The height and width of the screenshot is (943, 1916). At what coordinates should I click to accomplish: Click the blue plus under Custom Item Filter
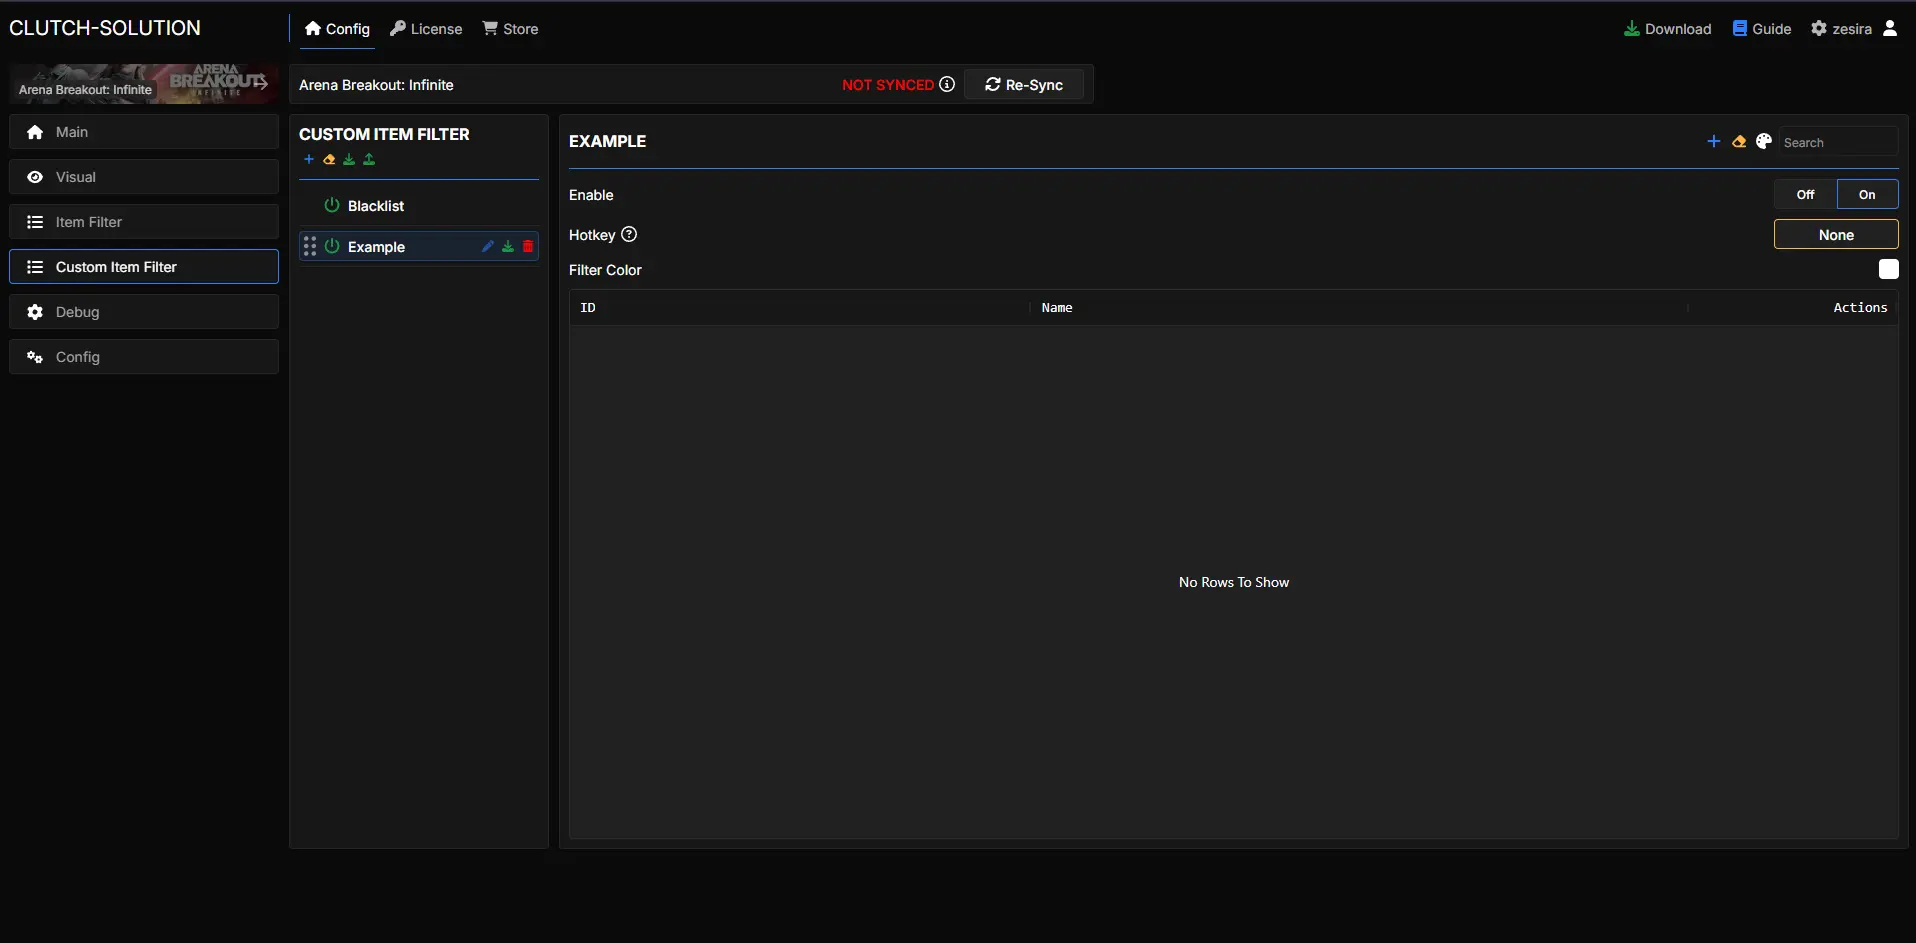pyautogui.click(x=309, y=160)
